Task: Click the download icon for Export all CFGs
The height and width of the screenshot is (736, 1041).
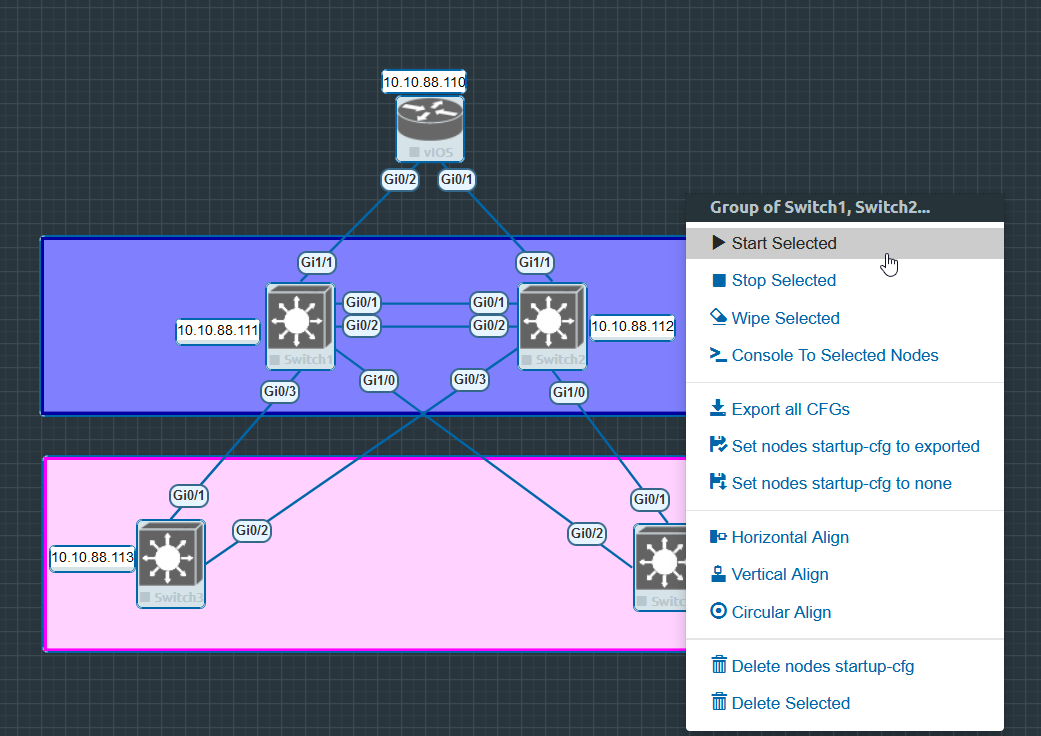Action: point(718,408)
